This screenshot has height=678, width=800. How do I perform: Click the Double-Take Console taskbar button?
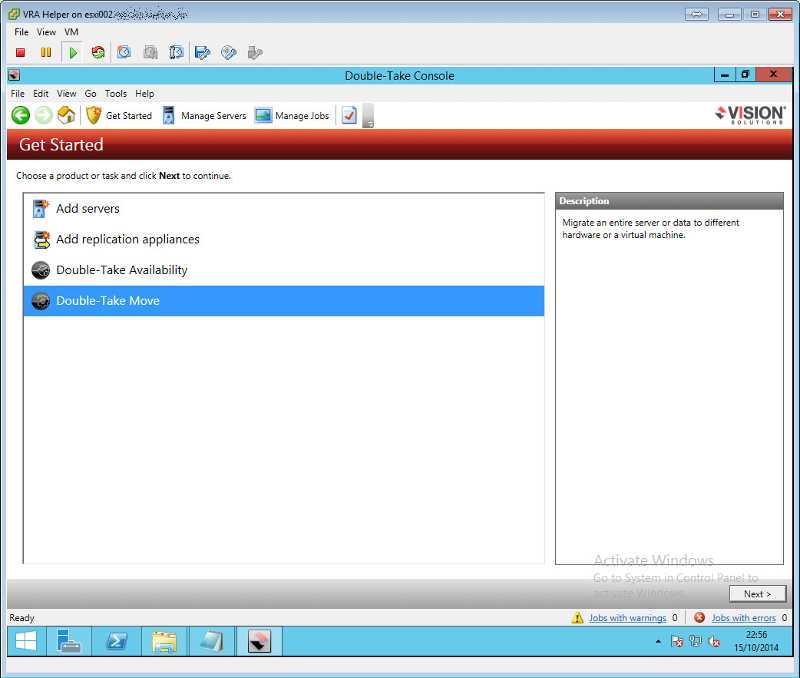(x=259, y=641)
